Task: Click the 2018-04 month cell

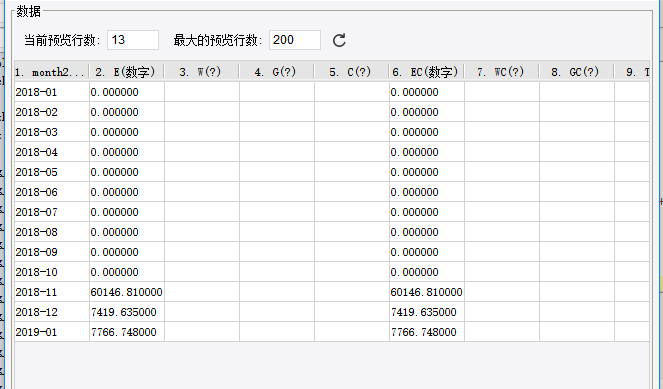Action: tap(52, 152)
